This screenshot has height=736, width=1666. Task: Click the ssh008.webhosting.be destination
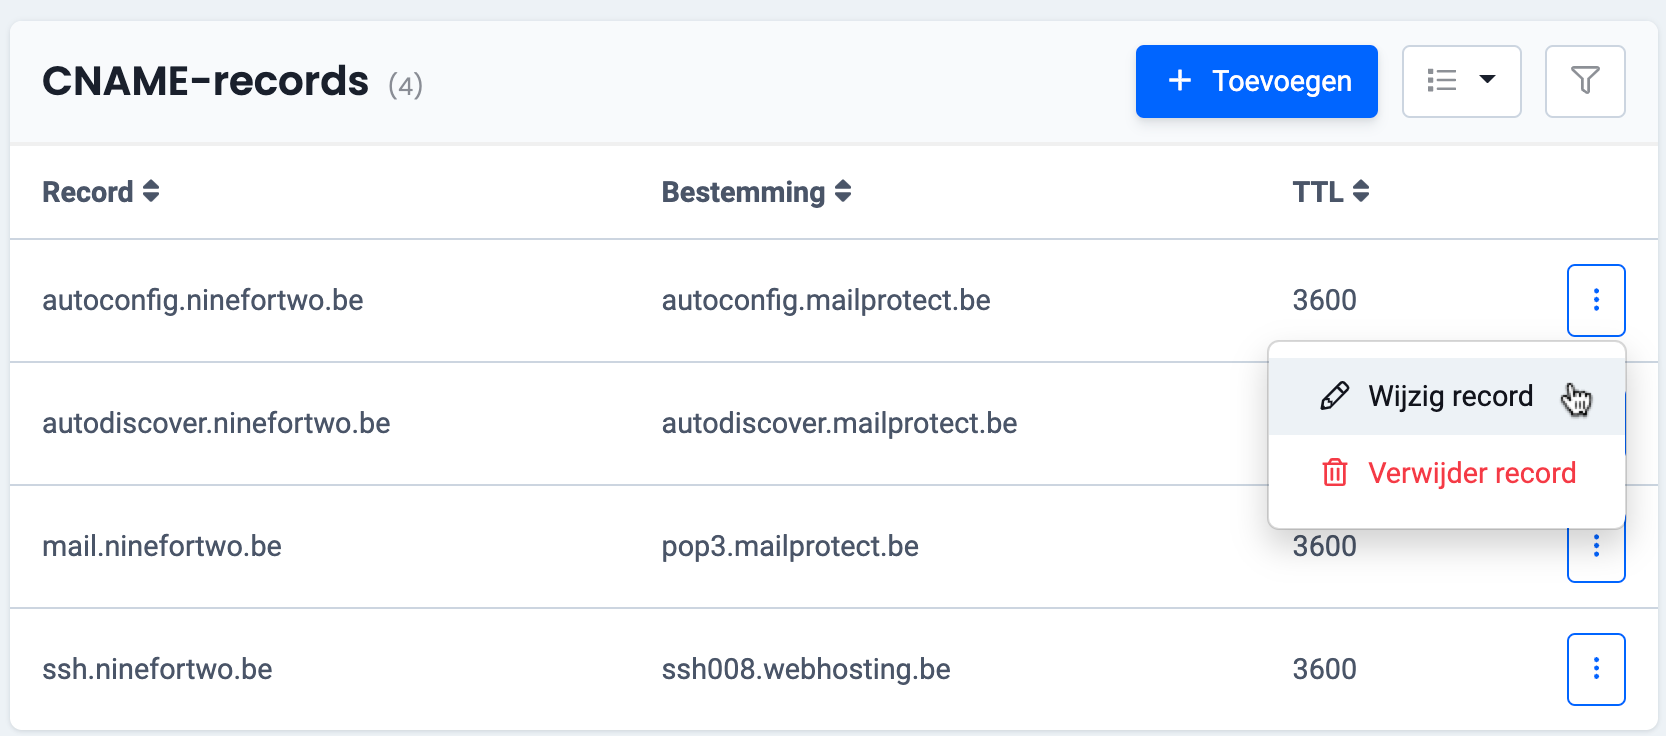806,669
